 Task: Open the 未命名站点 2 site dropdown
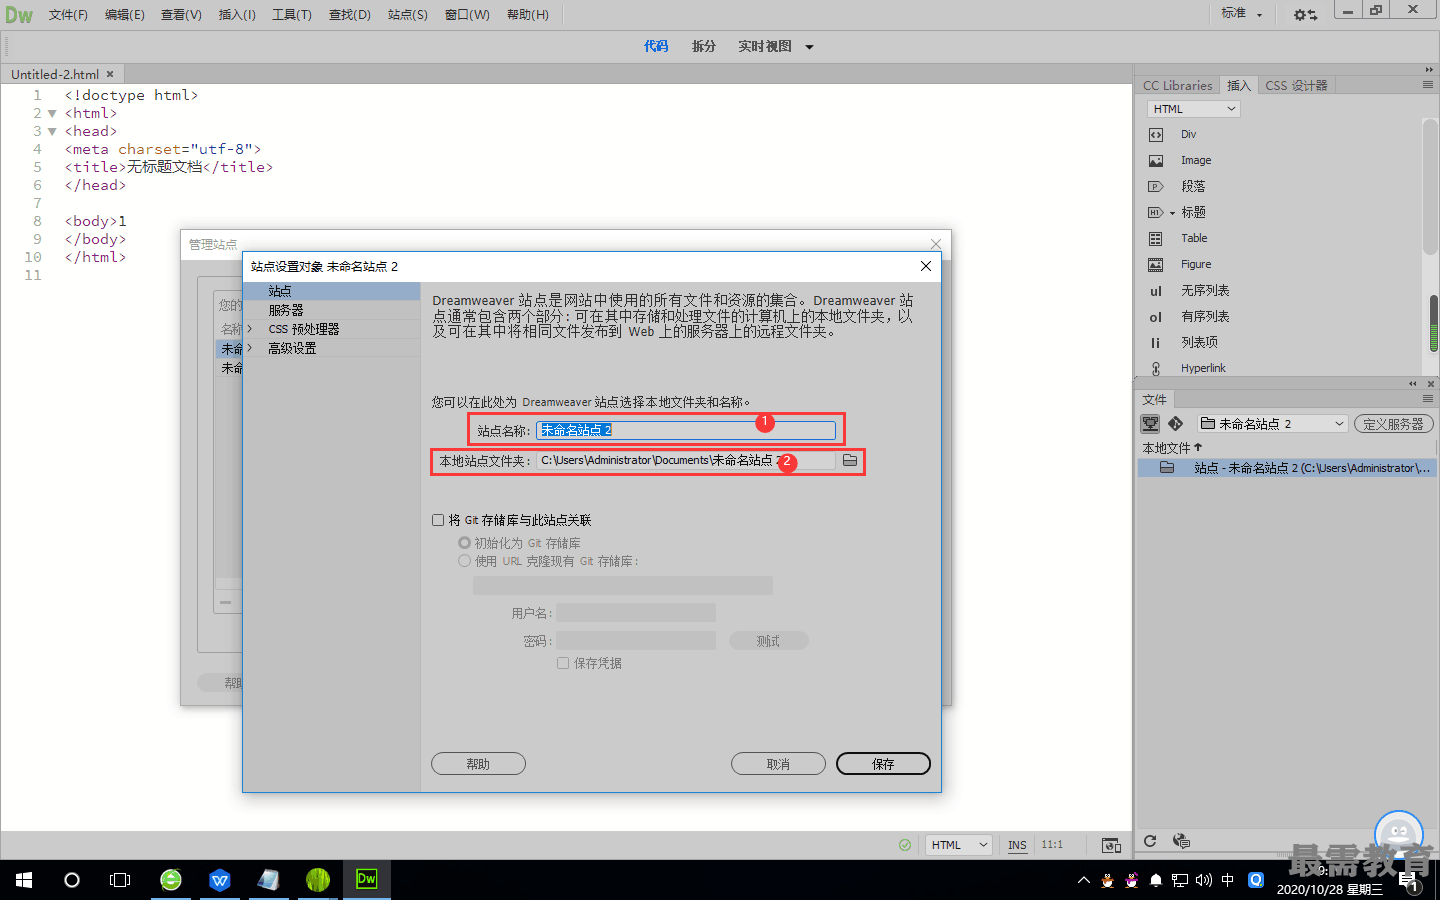(1273, 424)
